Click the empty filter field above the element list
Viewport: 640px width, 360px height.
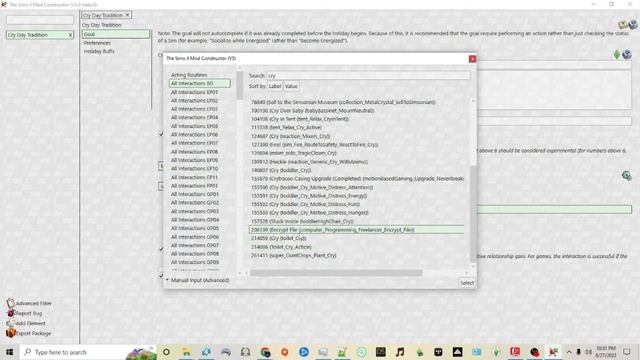pos(40,20)
